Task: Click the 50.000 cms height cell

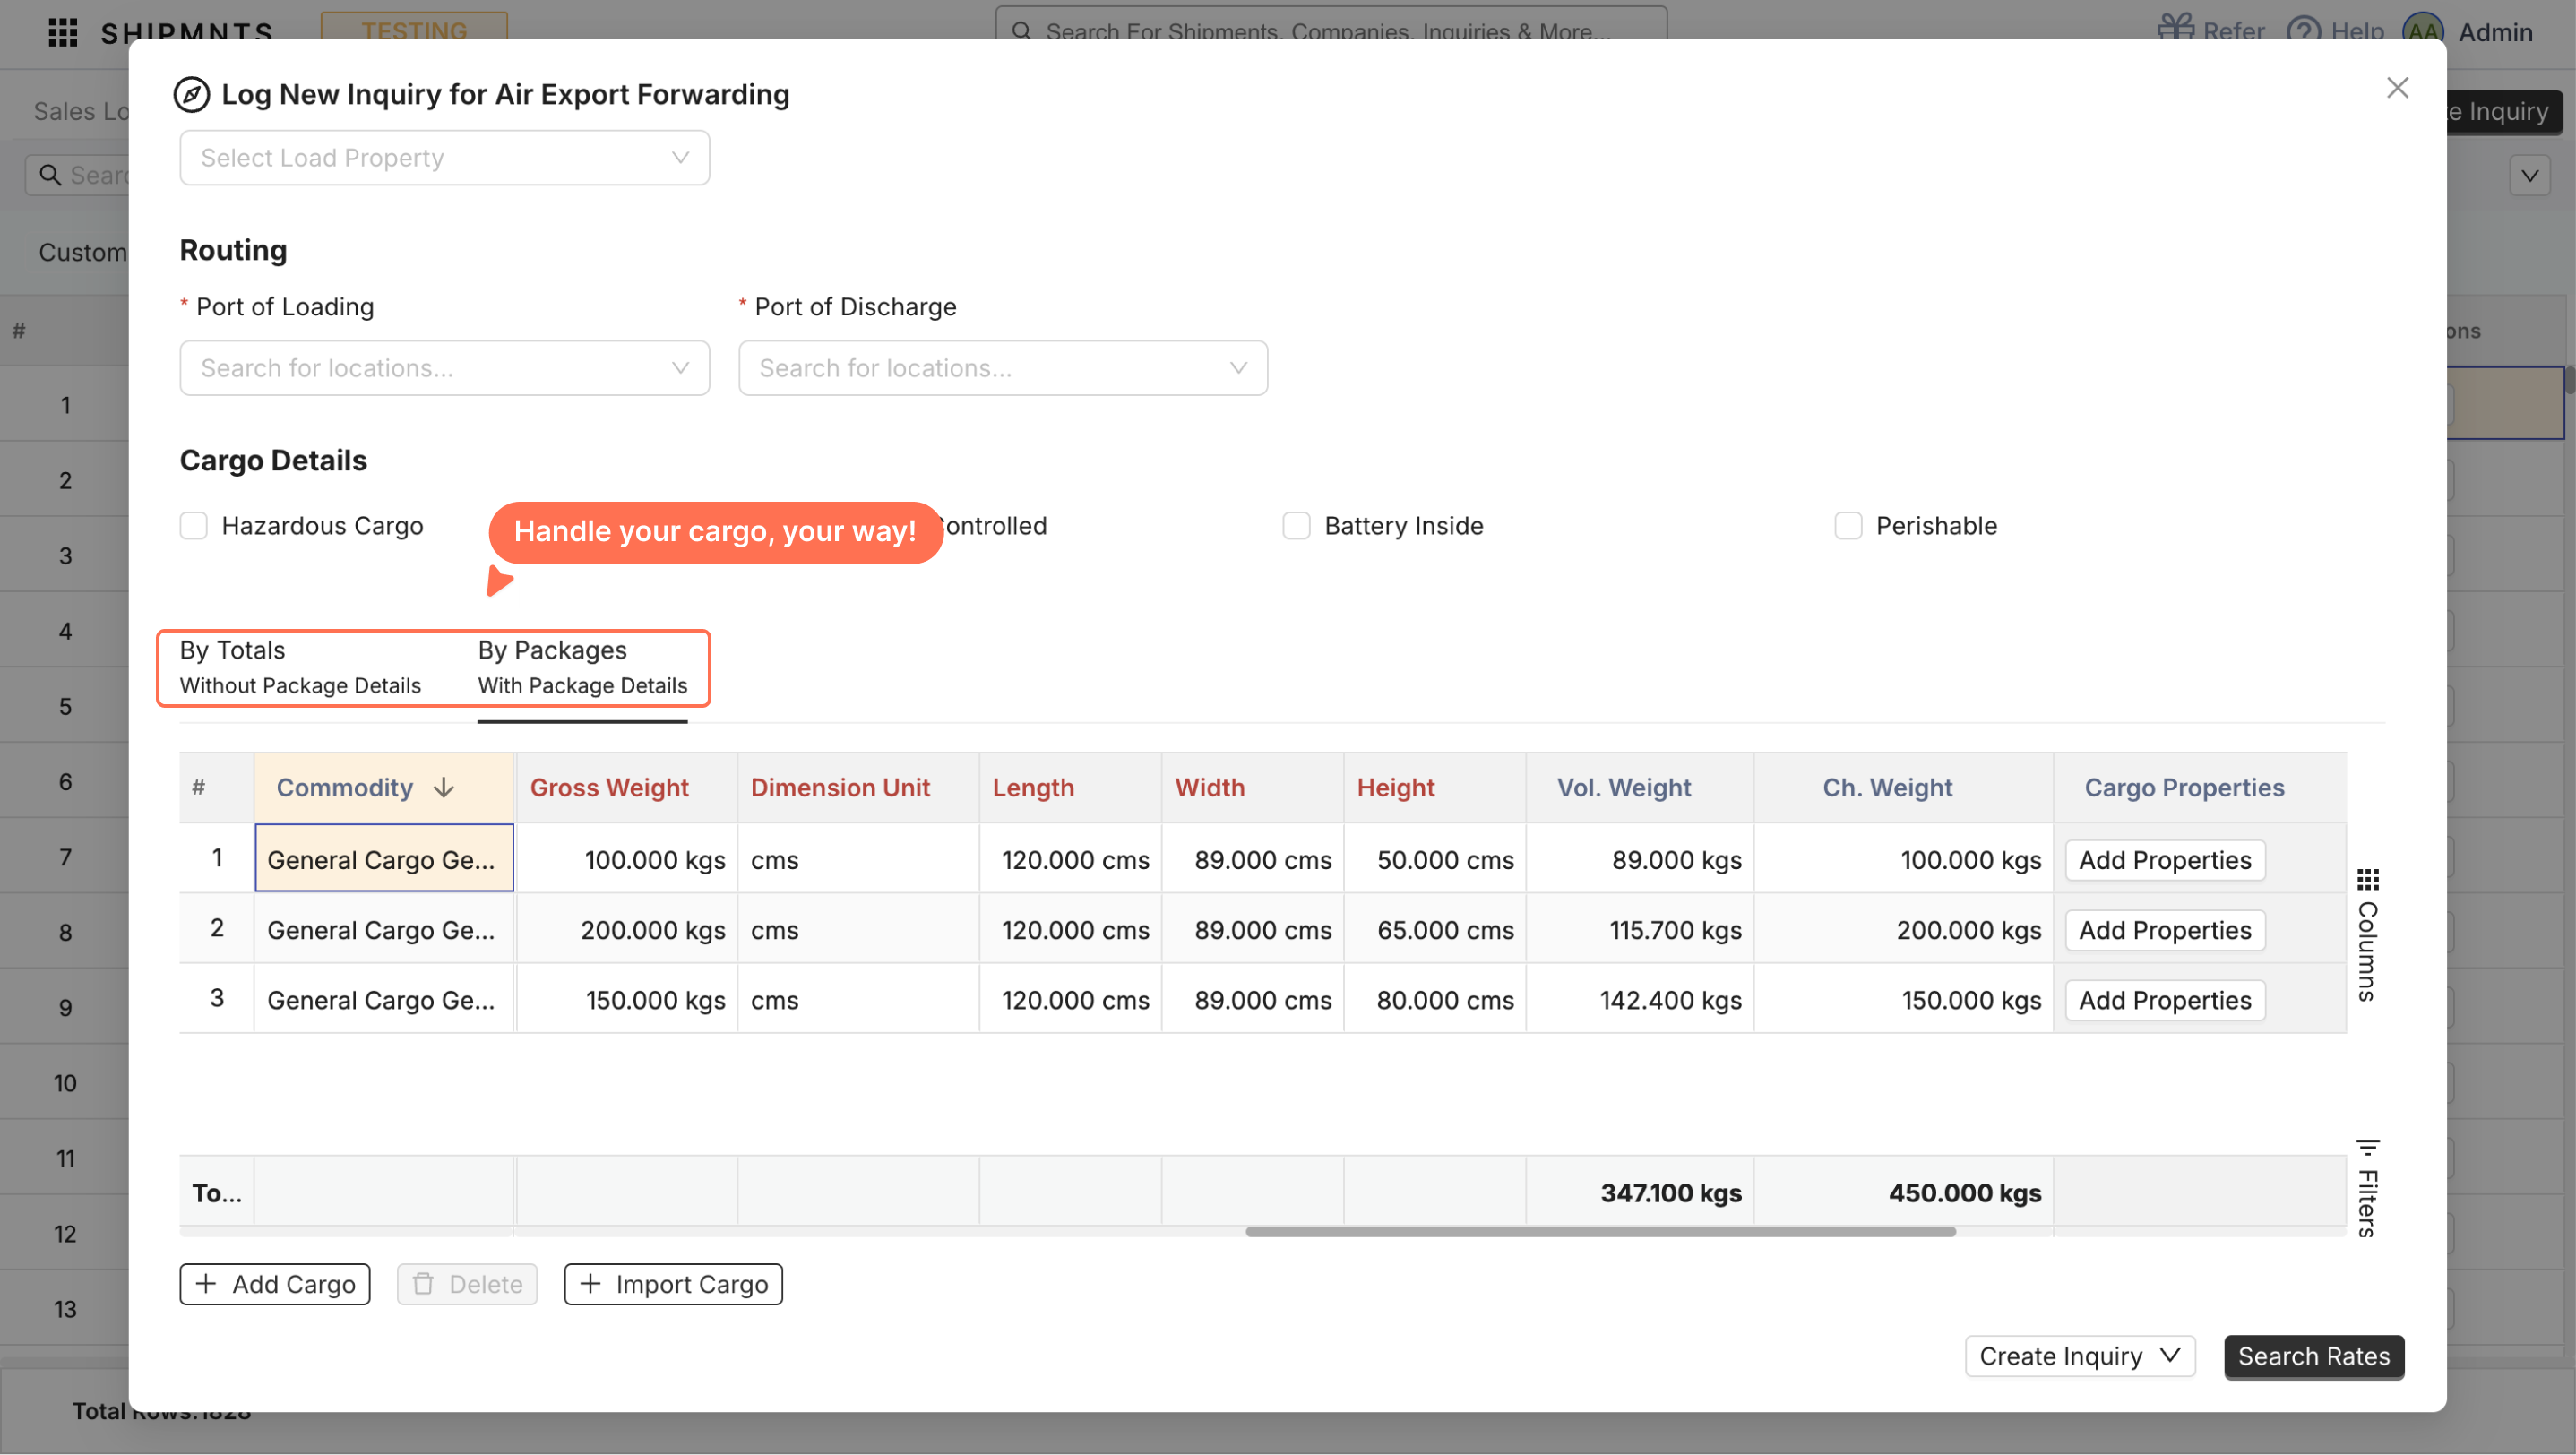Action: [1434, 859]
